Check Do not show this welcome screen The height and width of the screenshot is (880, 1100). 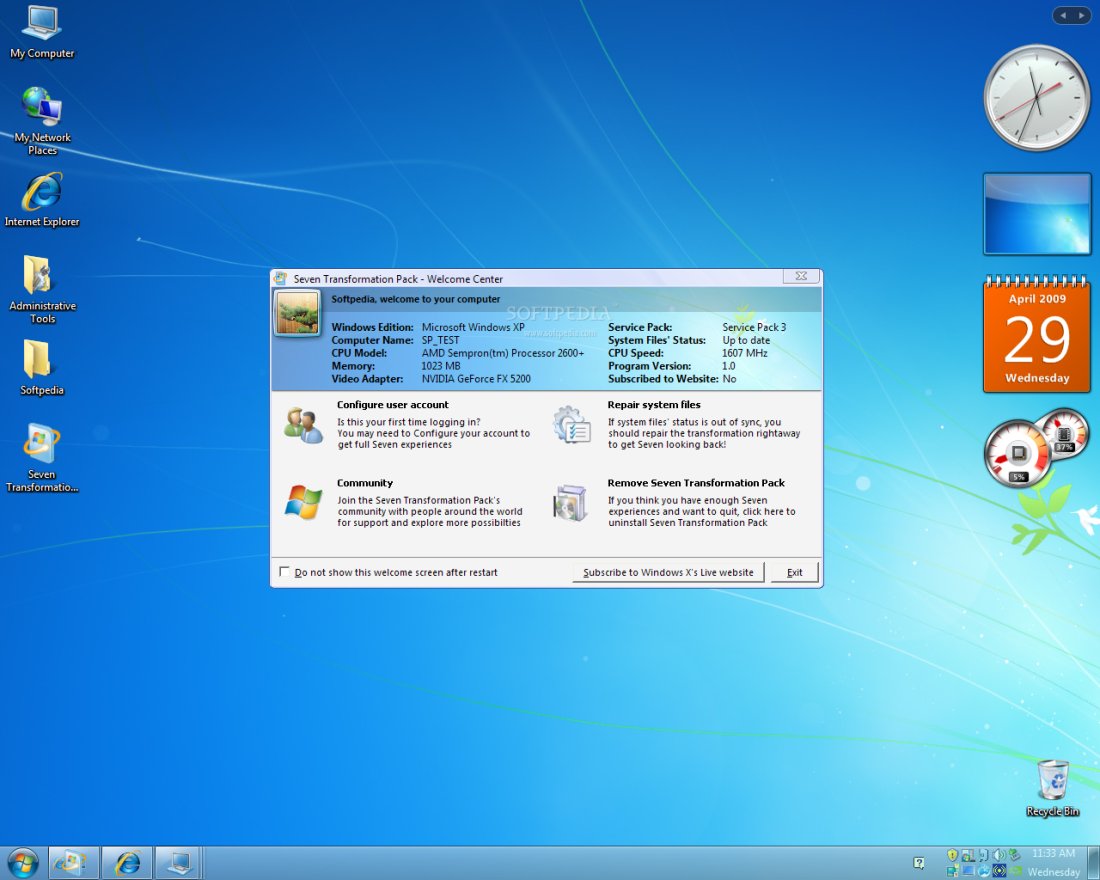[x=284, y=572]
